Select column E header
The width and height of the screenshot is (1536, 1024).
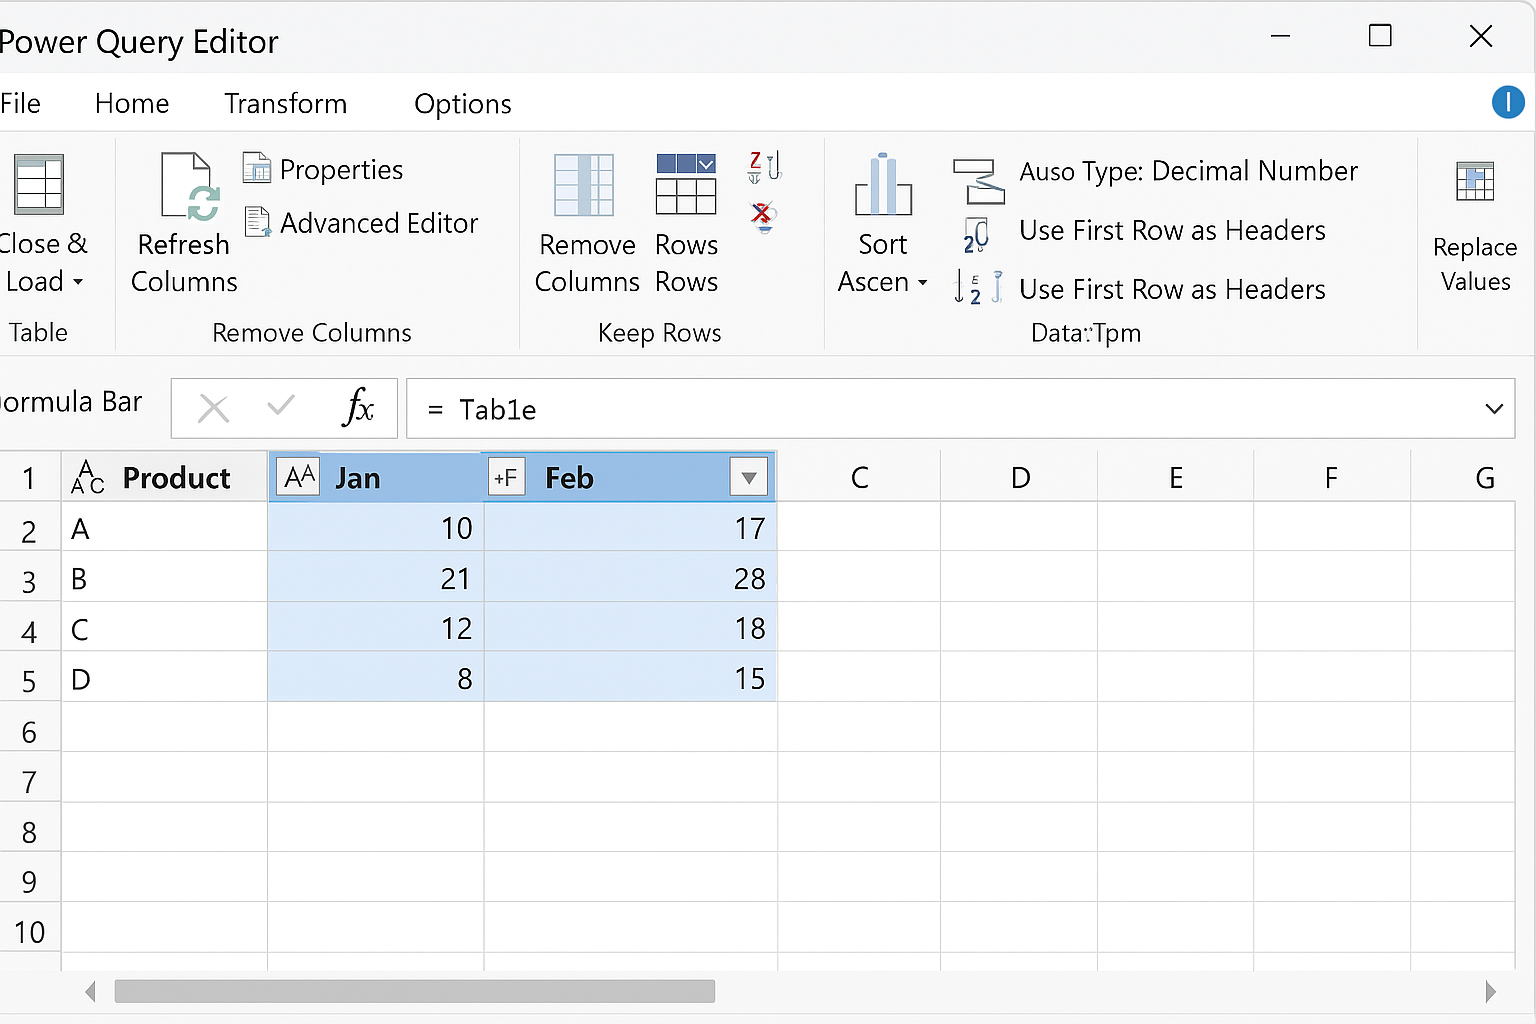[x=1176, y=477]
